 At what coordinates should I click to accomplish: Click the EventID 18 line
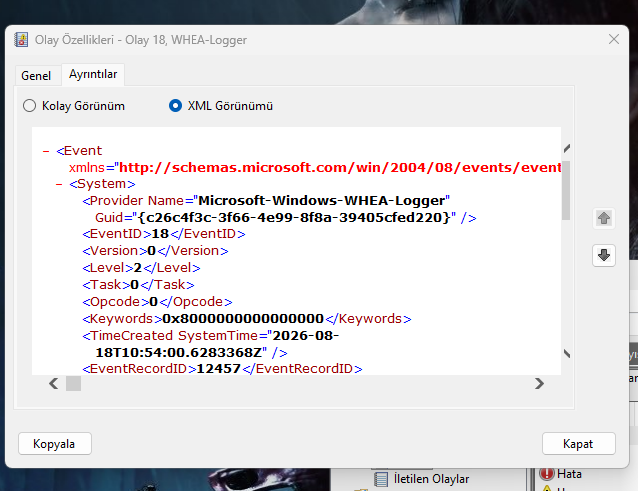(164, 234)
